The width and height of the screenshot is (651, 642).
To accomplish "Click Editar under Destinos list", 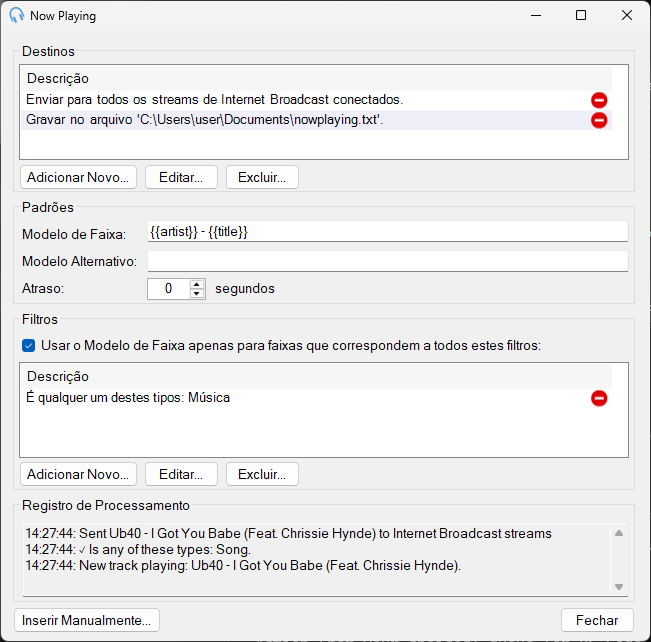I will point(181,177).
